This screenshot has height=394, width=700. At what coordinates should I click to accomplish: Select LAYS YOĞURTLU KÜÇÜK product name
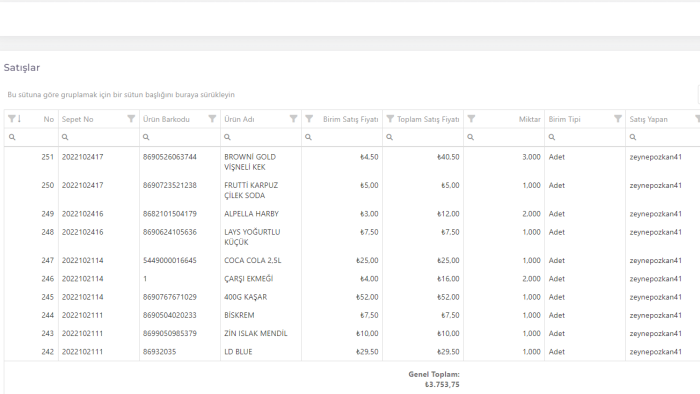tap(252, 237)
